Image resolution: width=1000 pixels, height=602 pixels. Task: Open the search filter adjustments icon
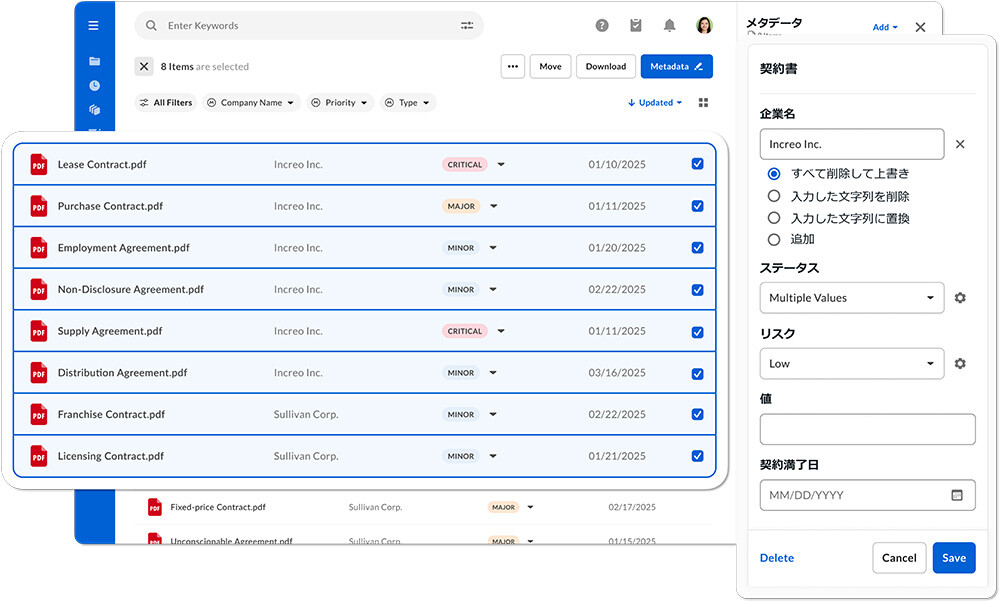coord(466,25)
